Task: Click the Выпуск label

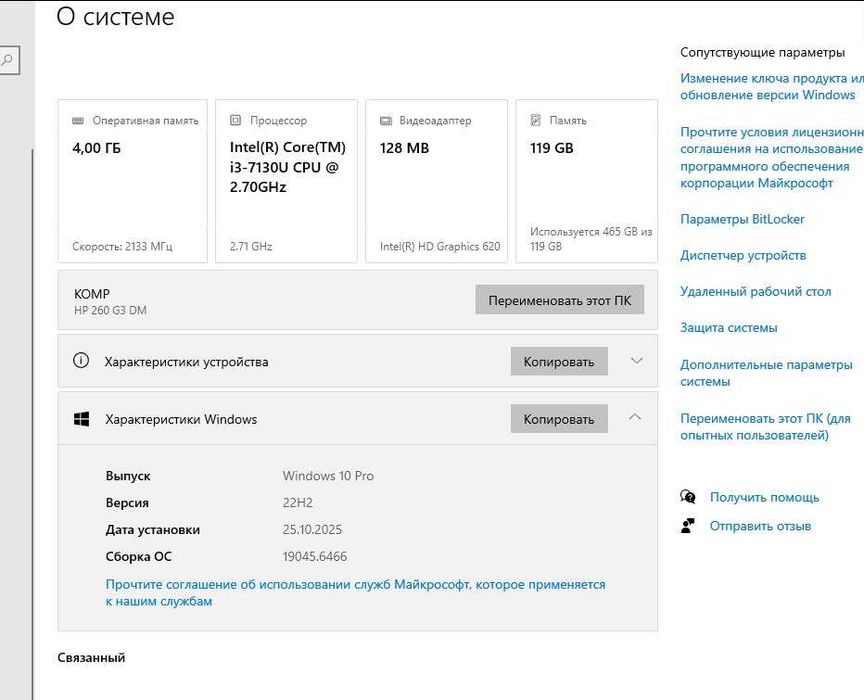Action: tap(128, 476)
